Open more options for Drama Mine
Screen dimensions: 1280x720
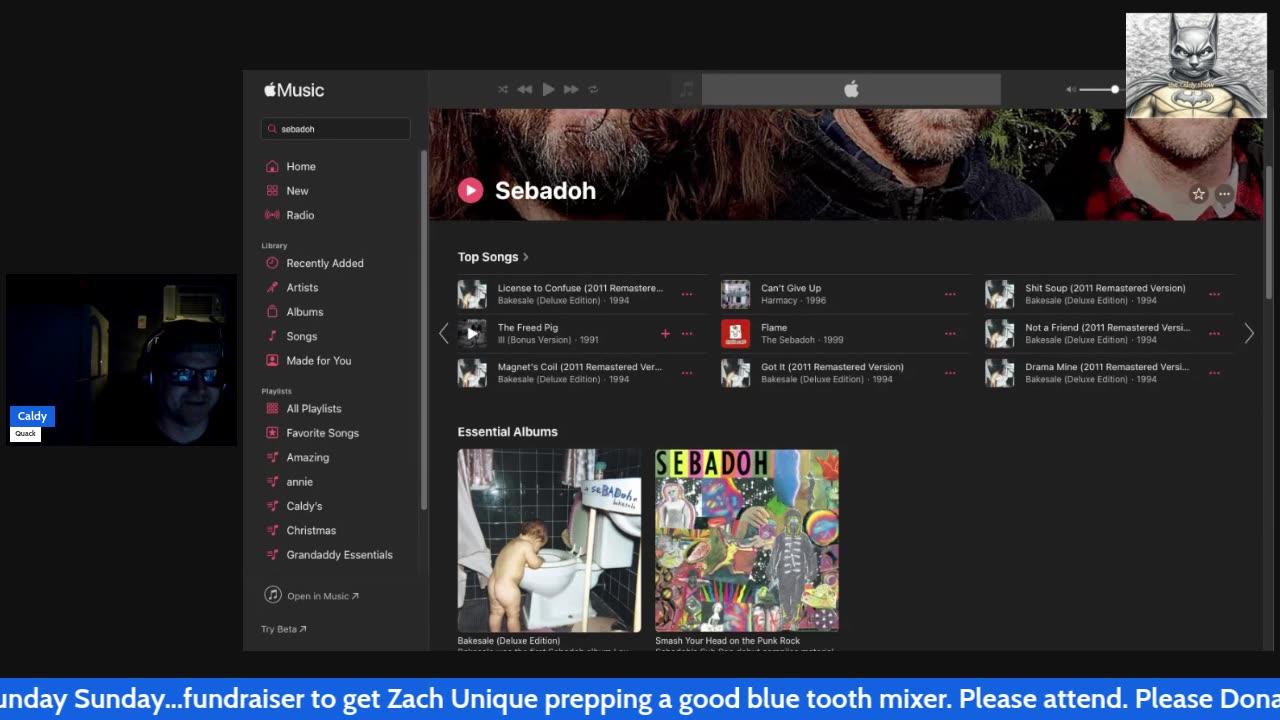click(1214, 373)
